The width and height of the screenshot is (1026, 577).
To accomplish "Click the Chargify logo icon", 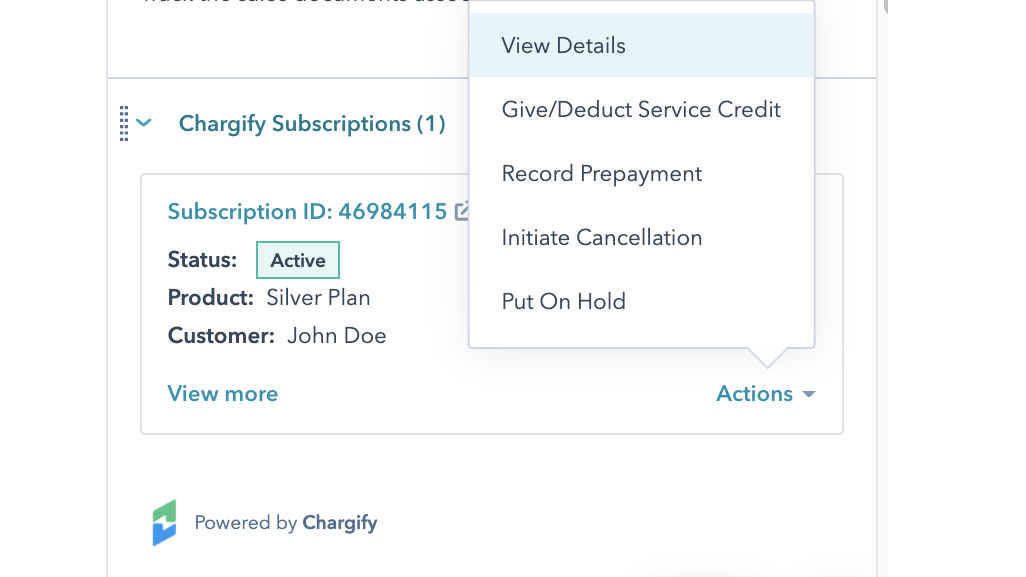I will pyautogui.click(x=165, y=522).
